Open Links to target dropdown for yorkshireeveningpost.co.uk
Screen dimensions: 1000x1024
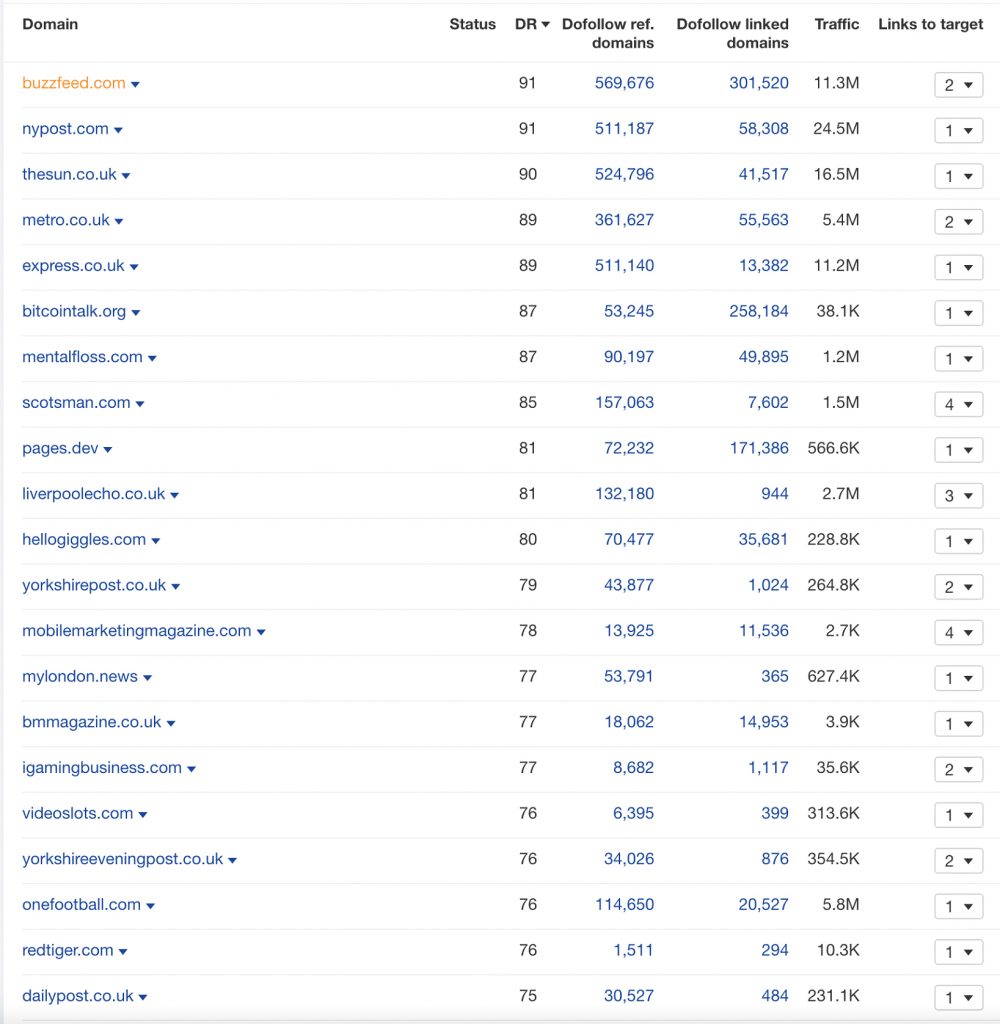tap(958, 861)
